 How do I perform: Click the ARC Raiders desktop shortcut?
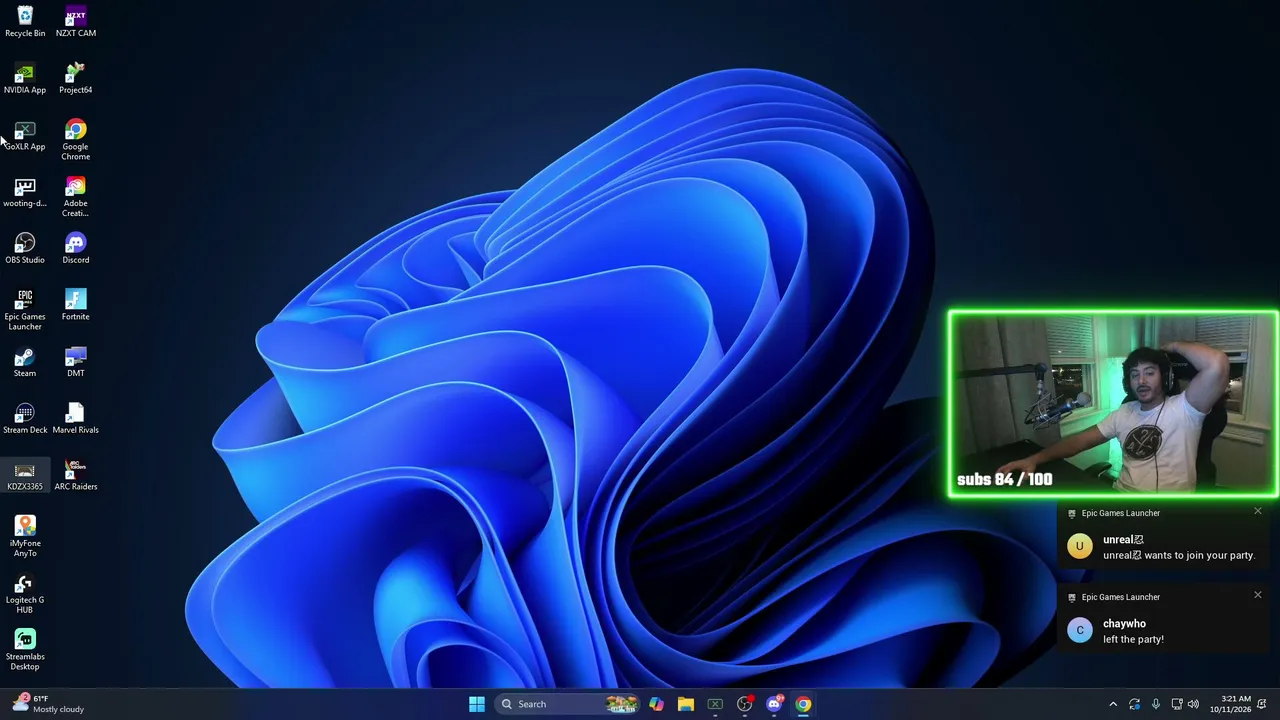[x=75, y=475]
